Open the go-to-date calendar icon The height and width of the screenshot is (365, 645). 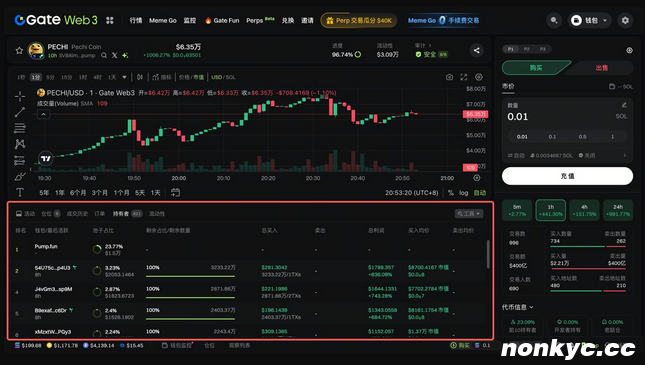point(175,192)
